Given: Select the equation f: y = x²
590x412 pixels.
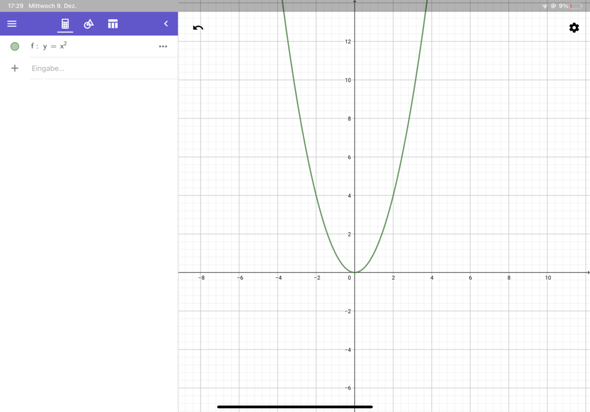Looking at the screenshot, I should click(49, 46).
